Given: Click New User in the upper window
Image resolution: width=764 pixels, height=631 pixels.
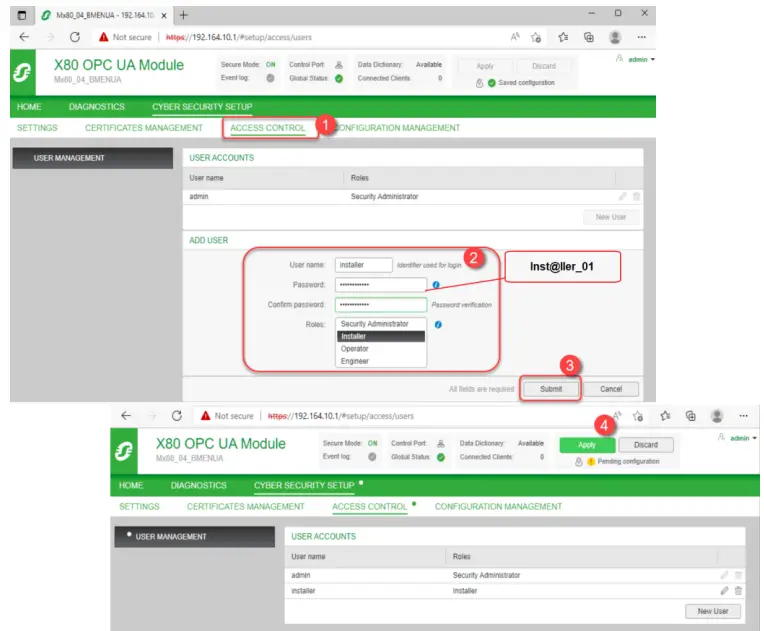Looking at the screenshot, I should pyautogui.click(x=611, y=217).
